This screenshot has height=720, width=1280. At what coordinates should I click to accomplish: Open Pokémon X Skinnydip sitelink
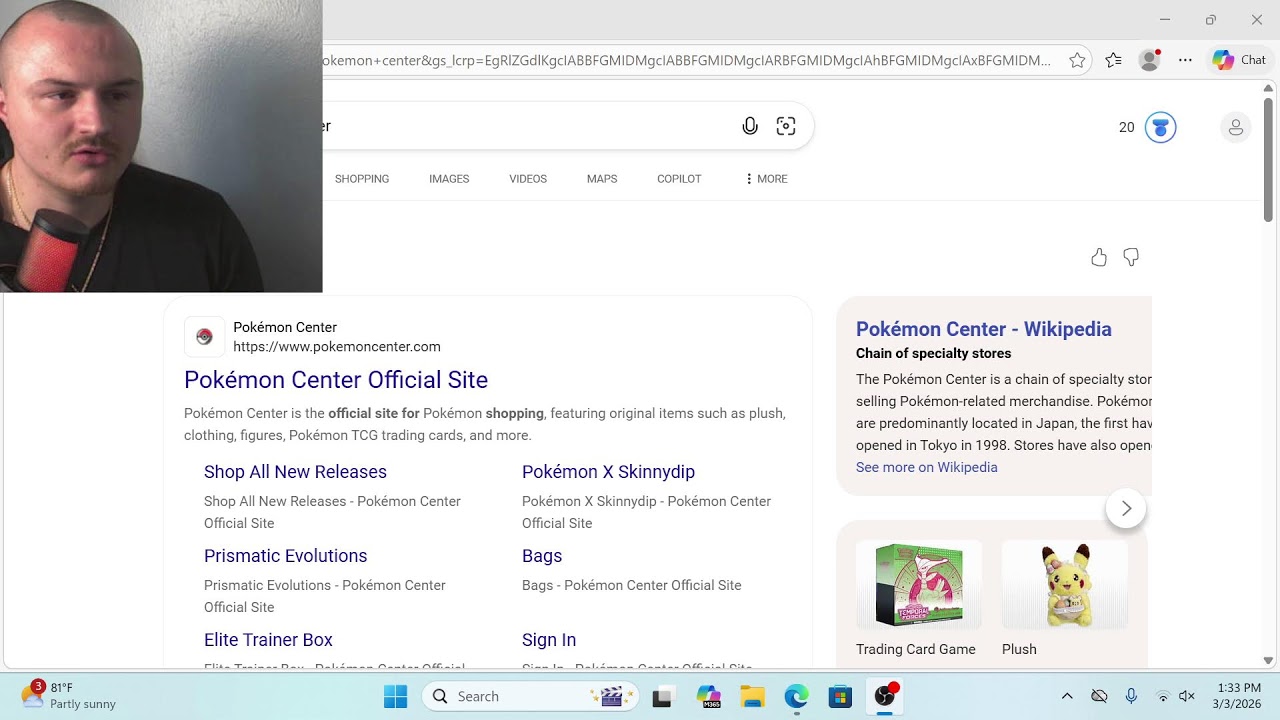608,472
